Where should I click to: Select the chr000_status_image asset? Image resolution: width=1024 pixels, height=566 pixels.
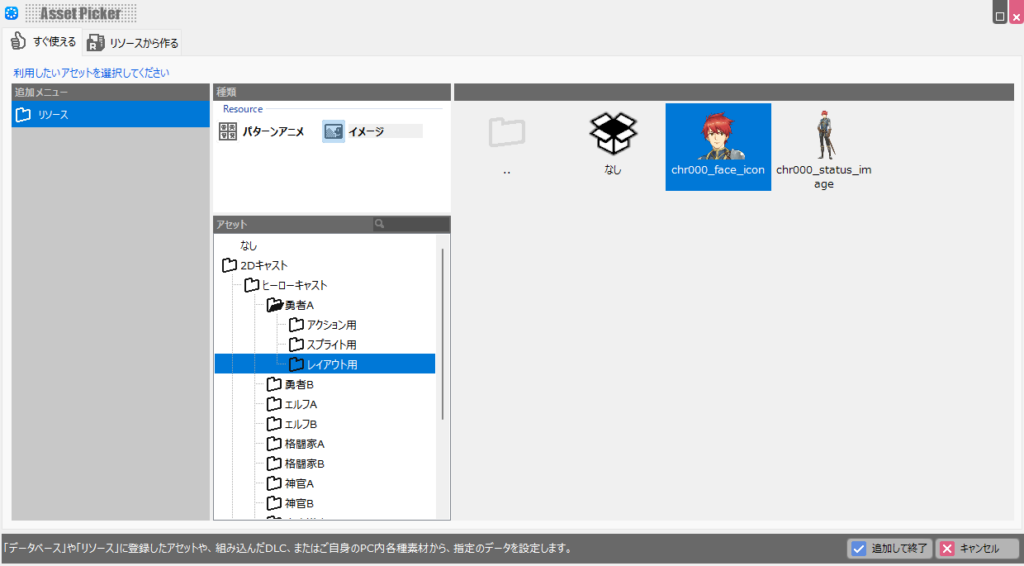tap(824, 140)
